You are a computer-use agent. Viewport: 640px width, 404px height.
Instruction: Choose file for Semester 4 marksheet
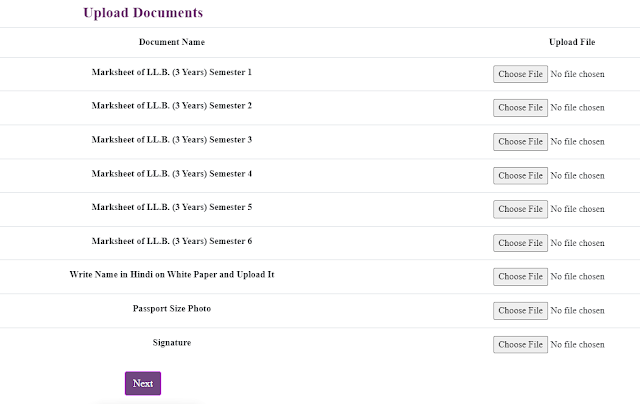[520, 175]
